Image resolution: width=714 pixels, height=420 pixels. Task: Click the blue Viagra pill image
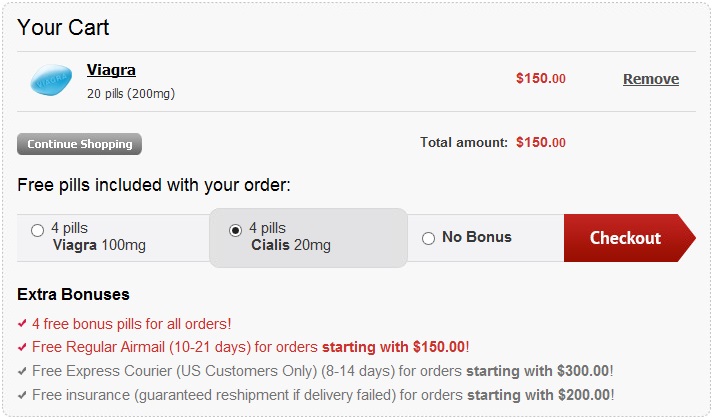(x=51, y=80)
